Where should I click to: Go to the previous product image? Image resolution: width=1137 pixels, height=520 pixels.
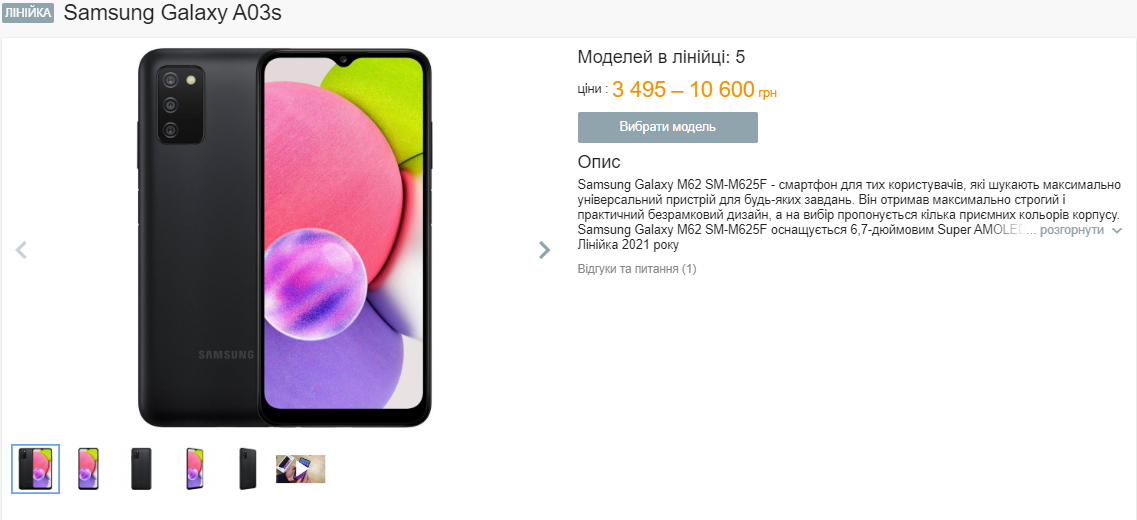pos(21,250)
